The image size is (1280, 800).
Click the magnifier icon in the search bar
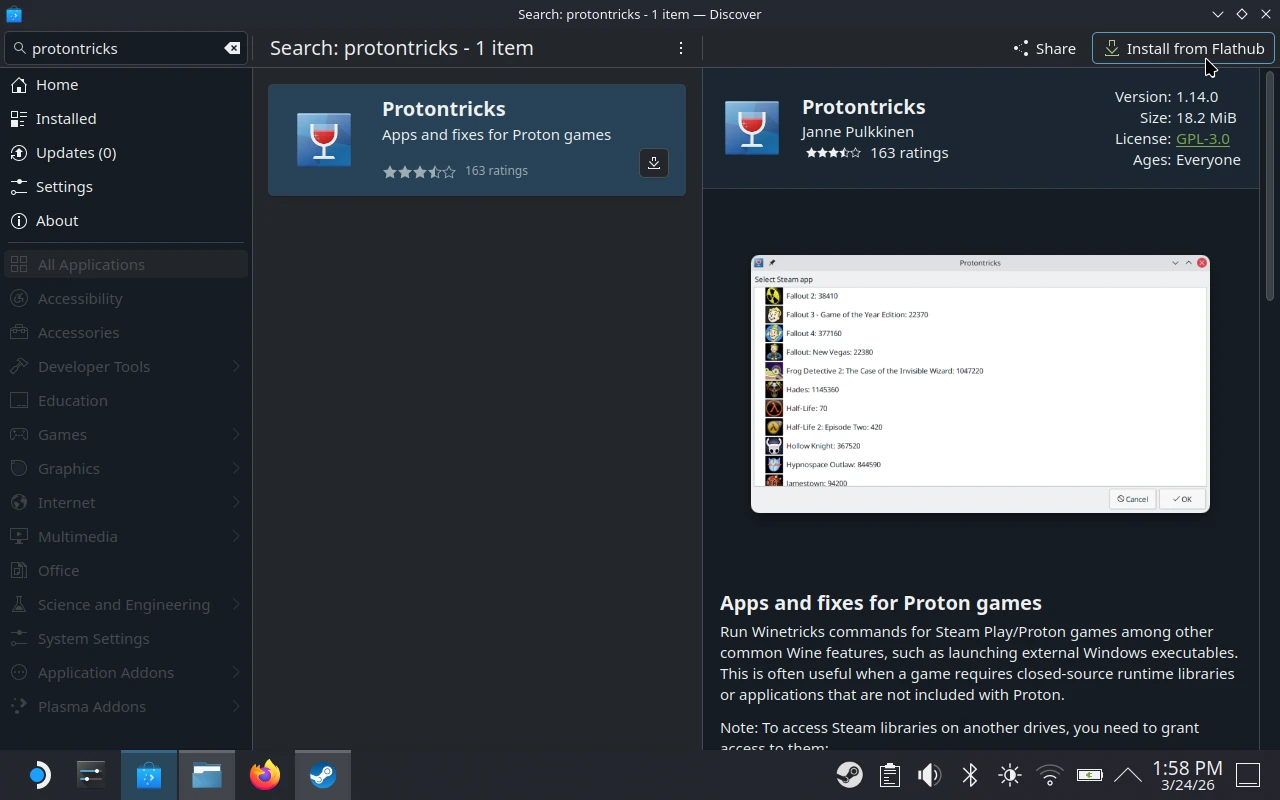pos(20,48)
